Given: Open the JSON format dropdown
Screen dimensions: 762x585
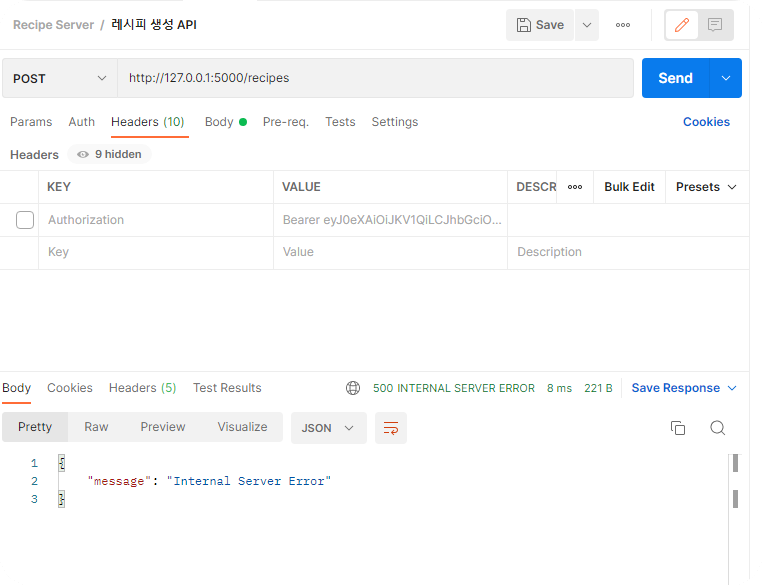Looking at the screenshot, I should [x=329, y=428].
